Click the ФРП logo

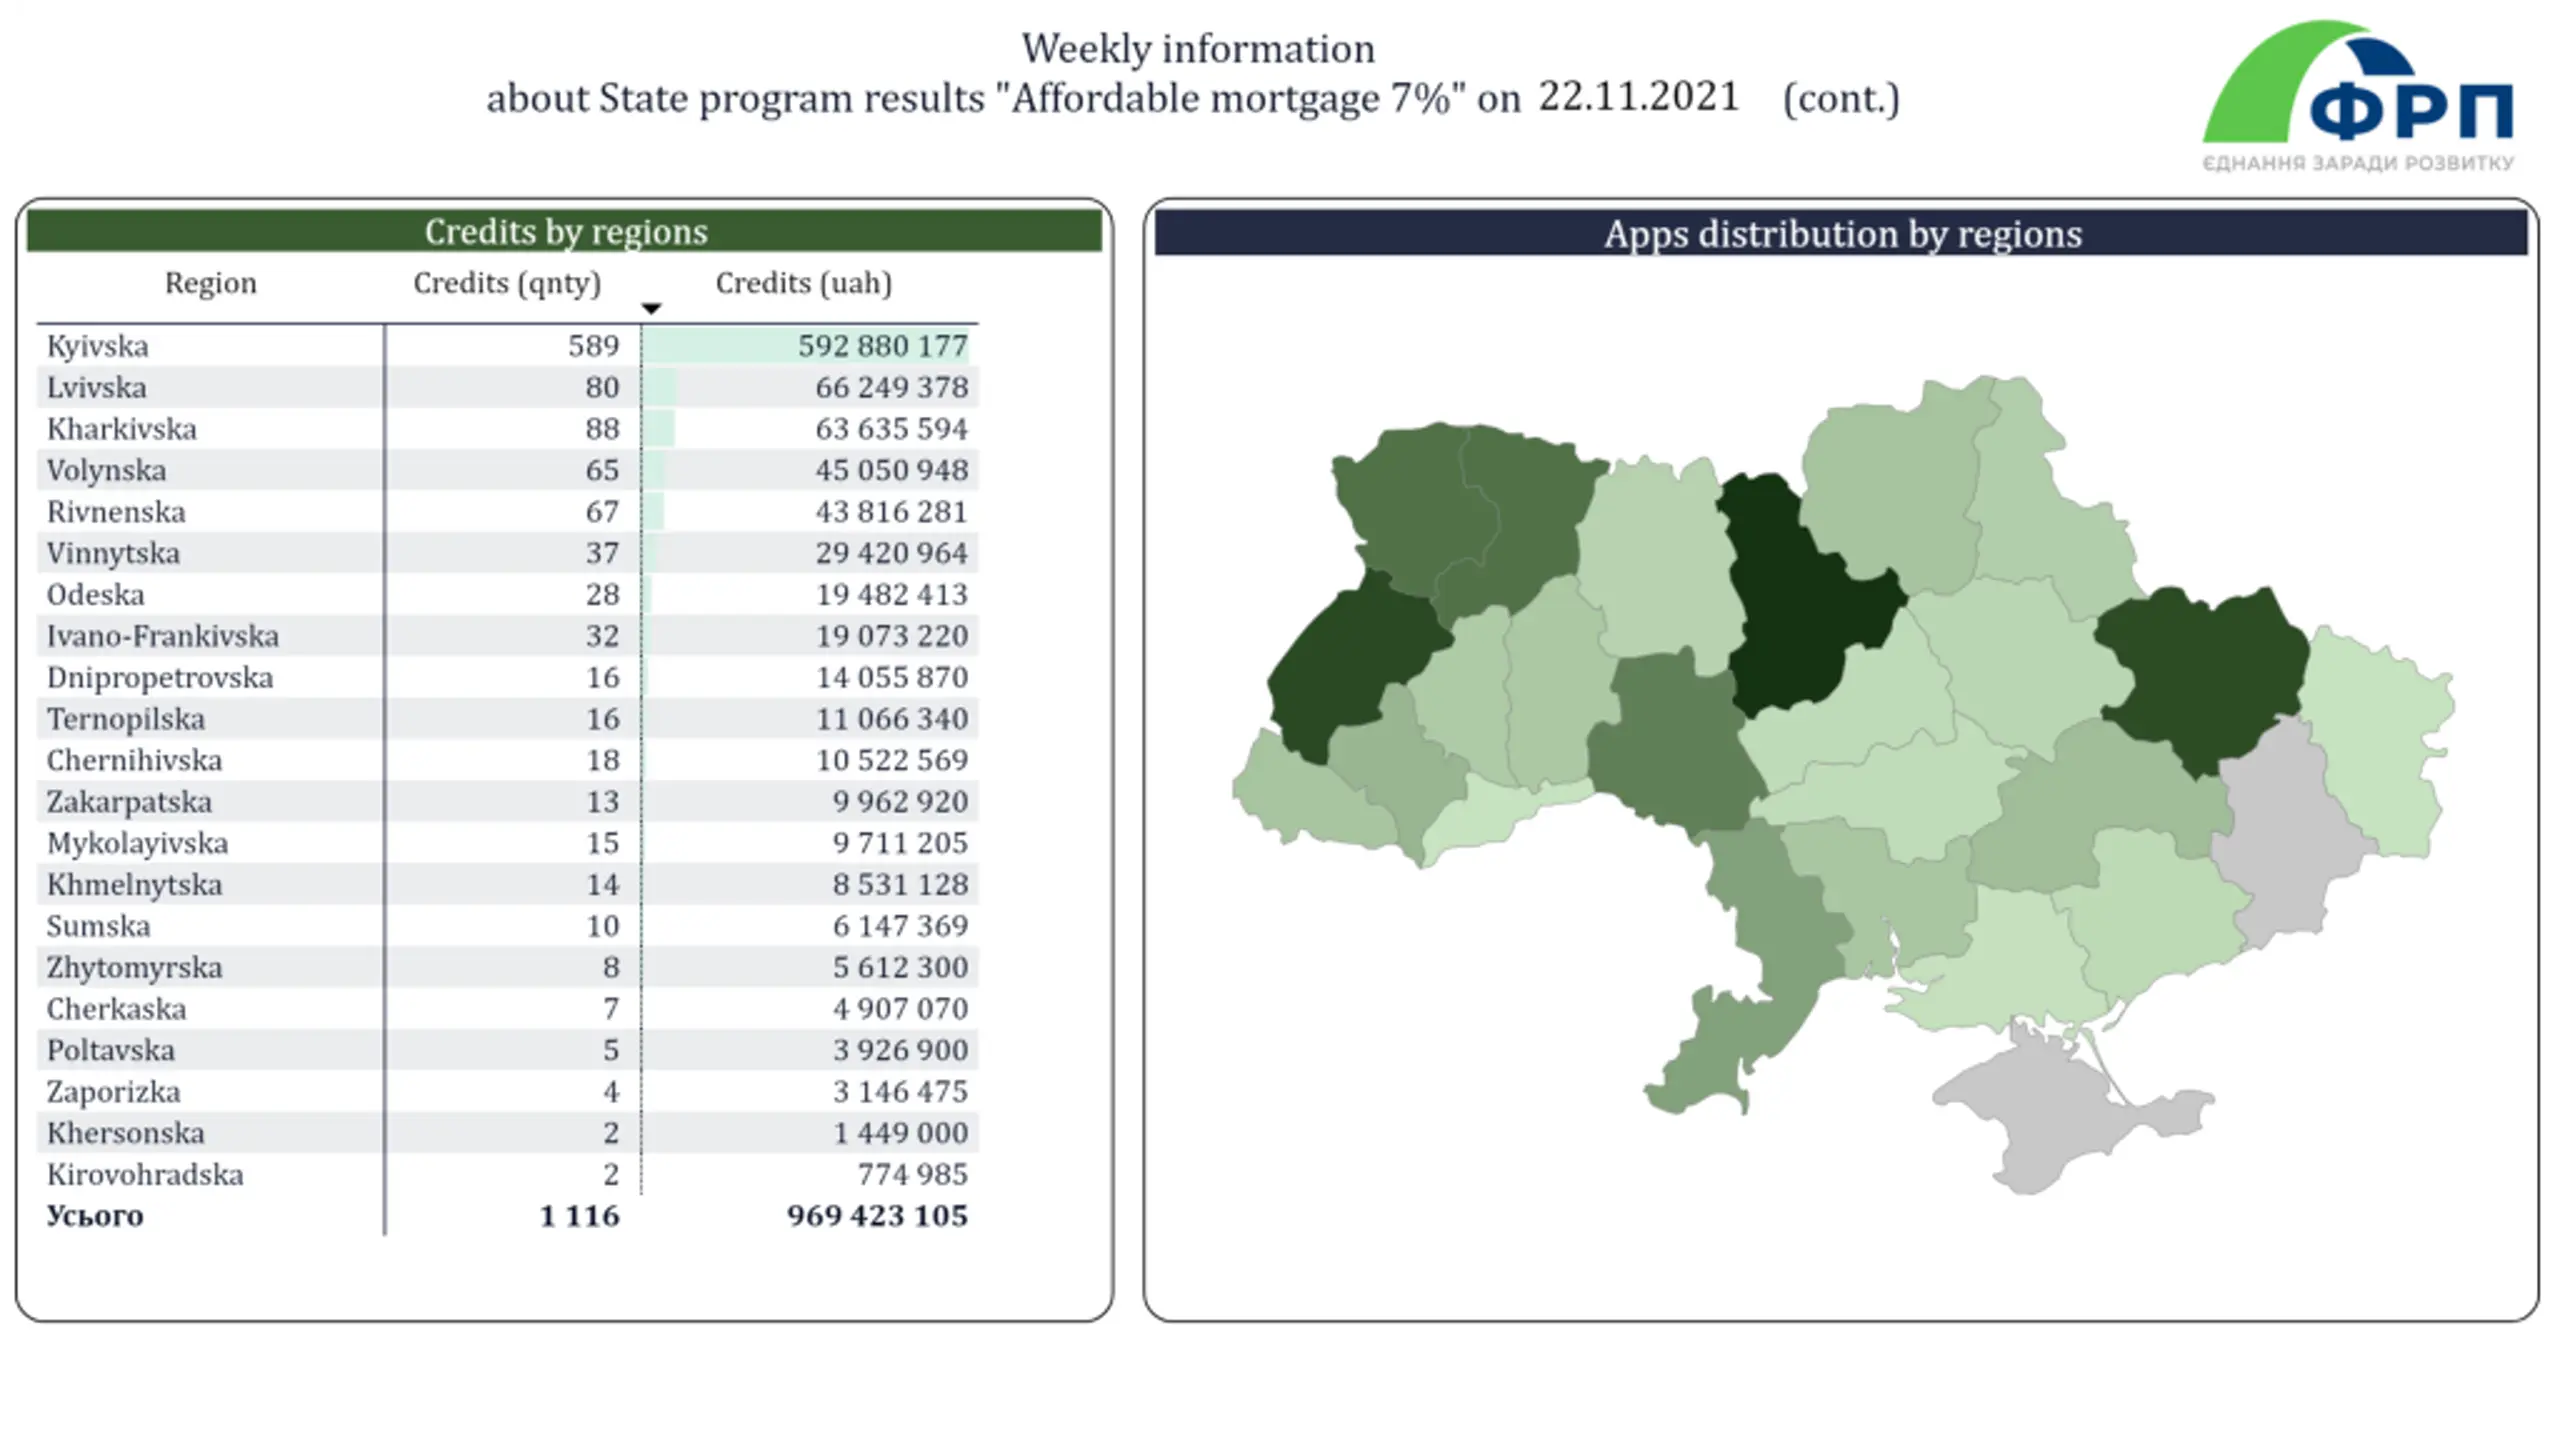(x=2358, y=96)
